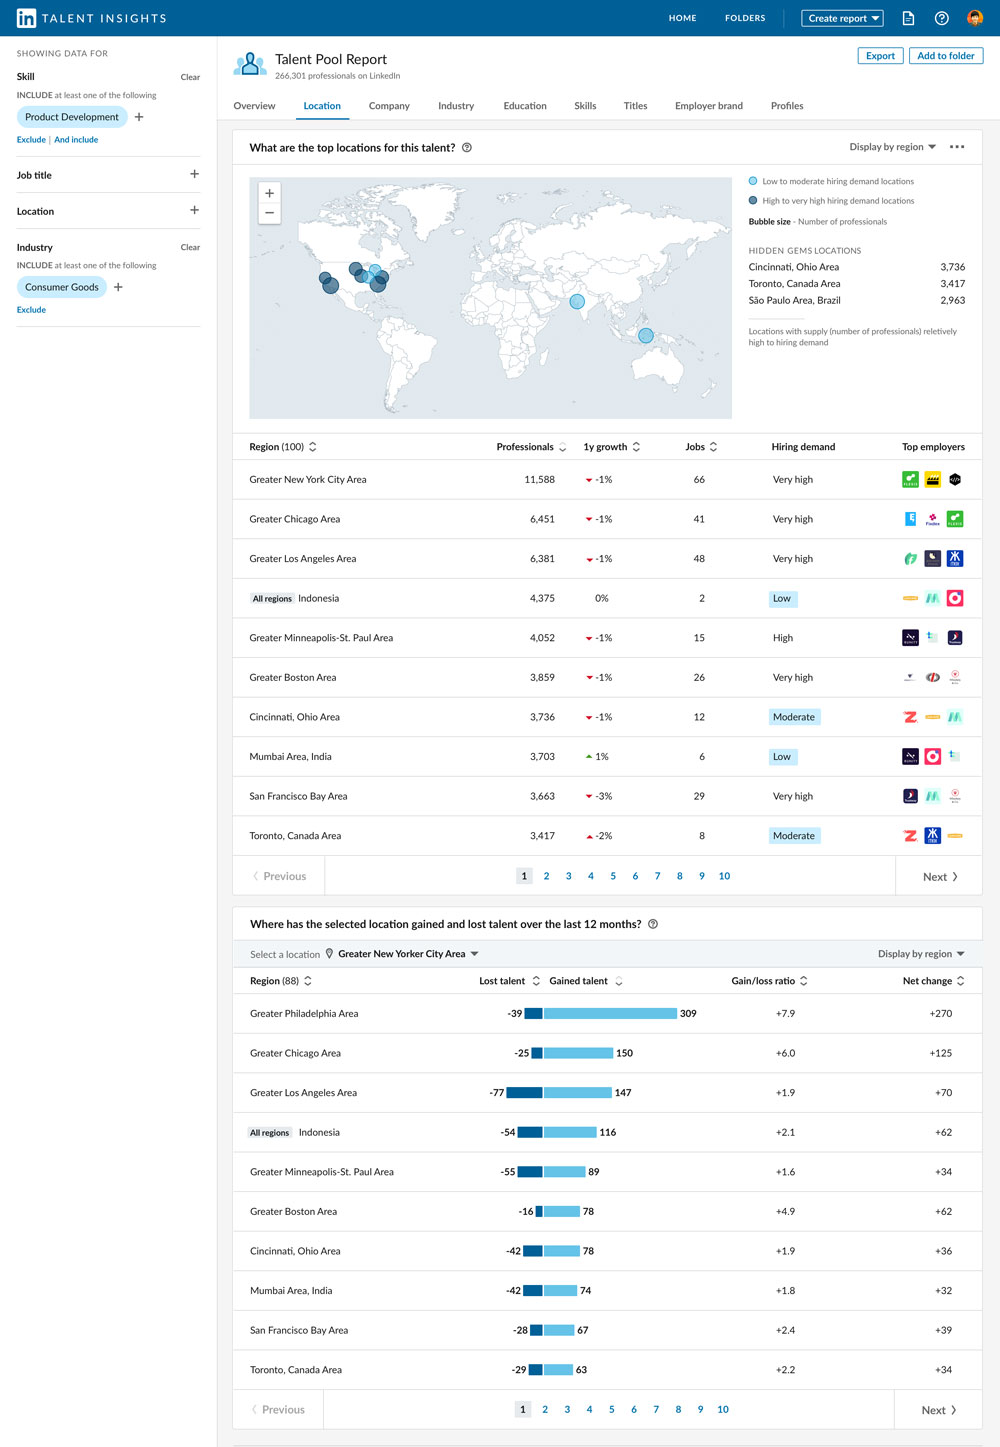Viewport: 1000px width, 1447px height.
Task: Add a Job title filter
Action: click(194, 174)
